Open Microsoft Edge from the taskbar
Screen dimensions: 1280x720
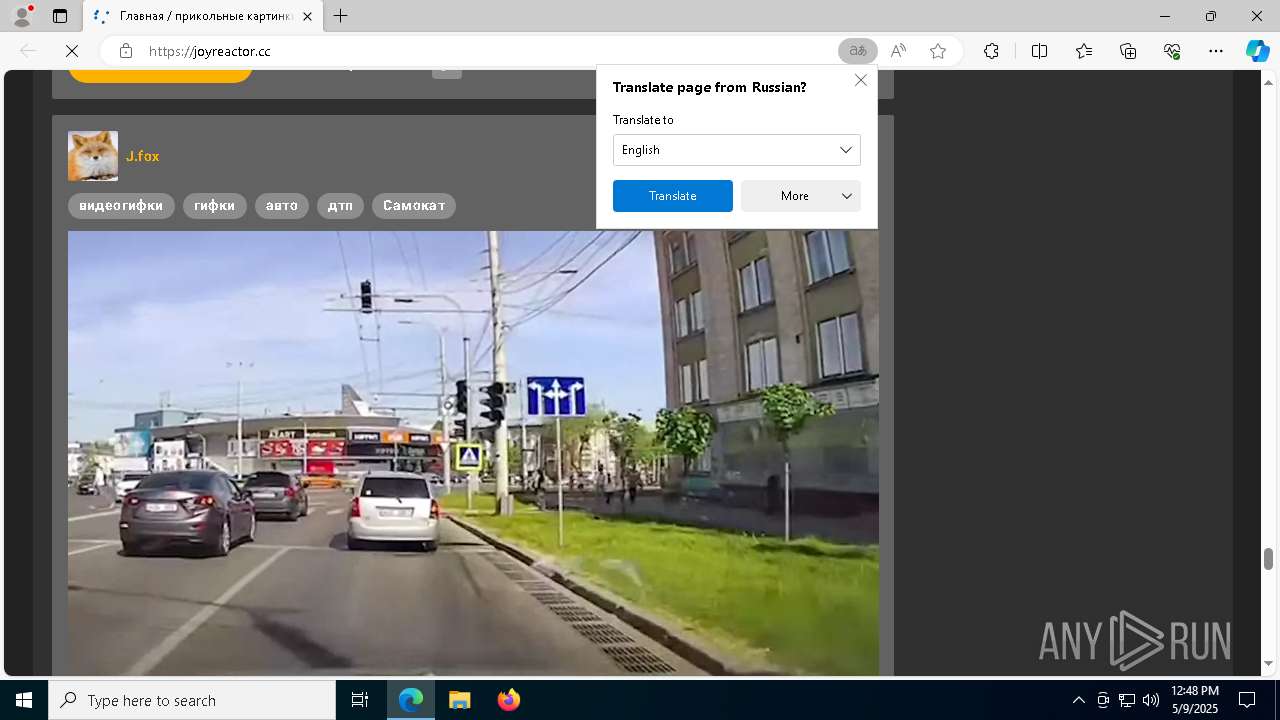[x=411, y=700]
